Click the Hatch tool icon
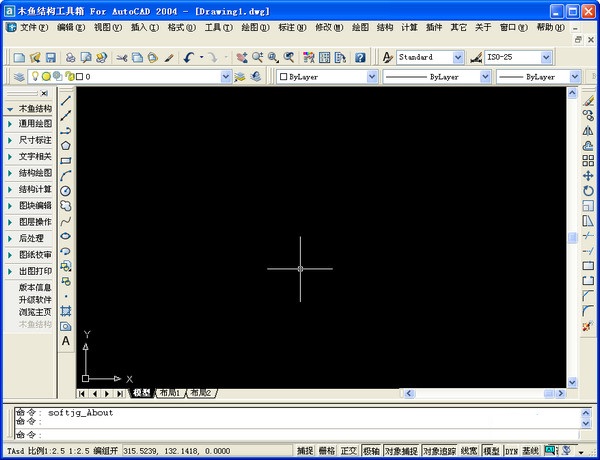 click(66, 311)
